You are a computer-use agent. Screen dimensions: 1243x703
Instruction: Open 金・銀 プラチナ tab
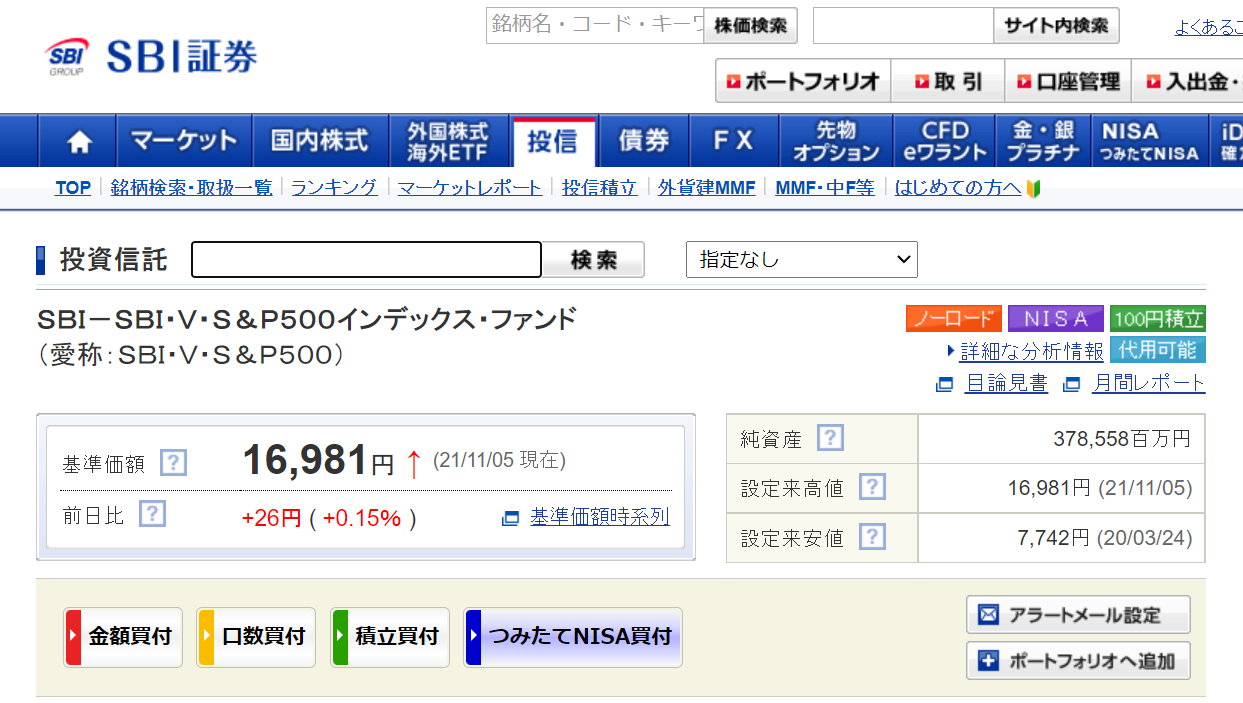1043,141
